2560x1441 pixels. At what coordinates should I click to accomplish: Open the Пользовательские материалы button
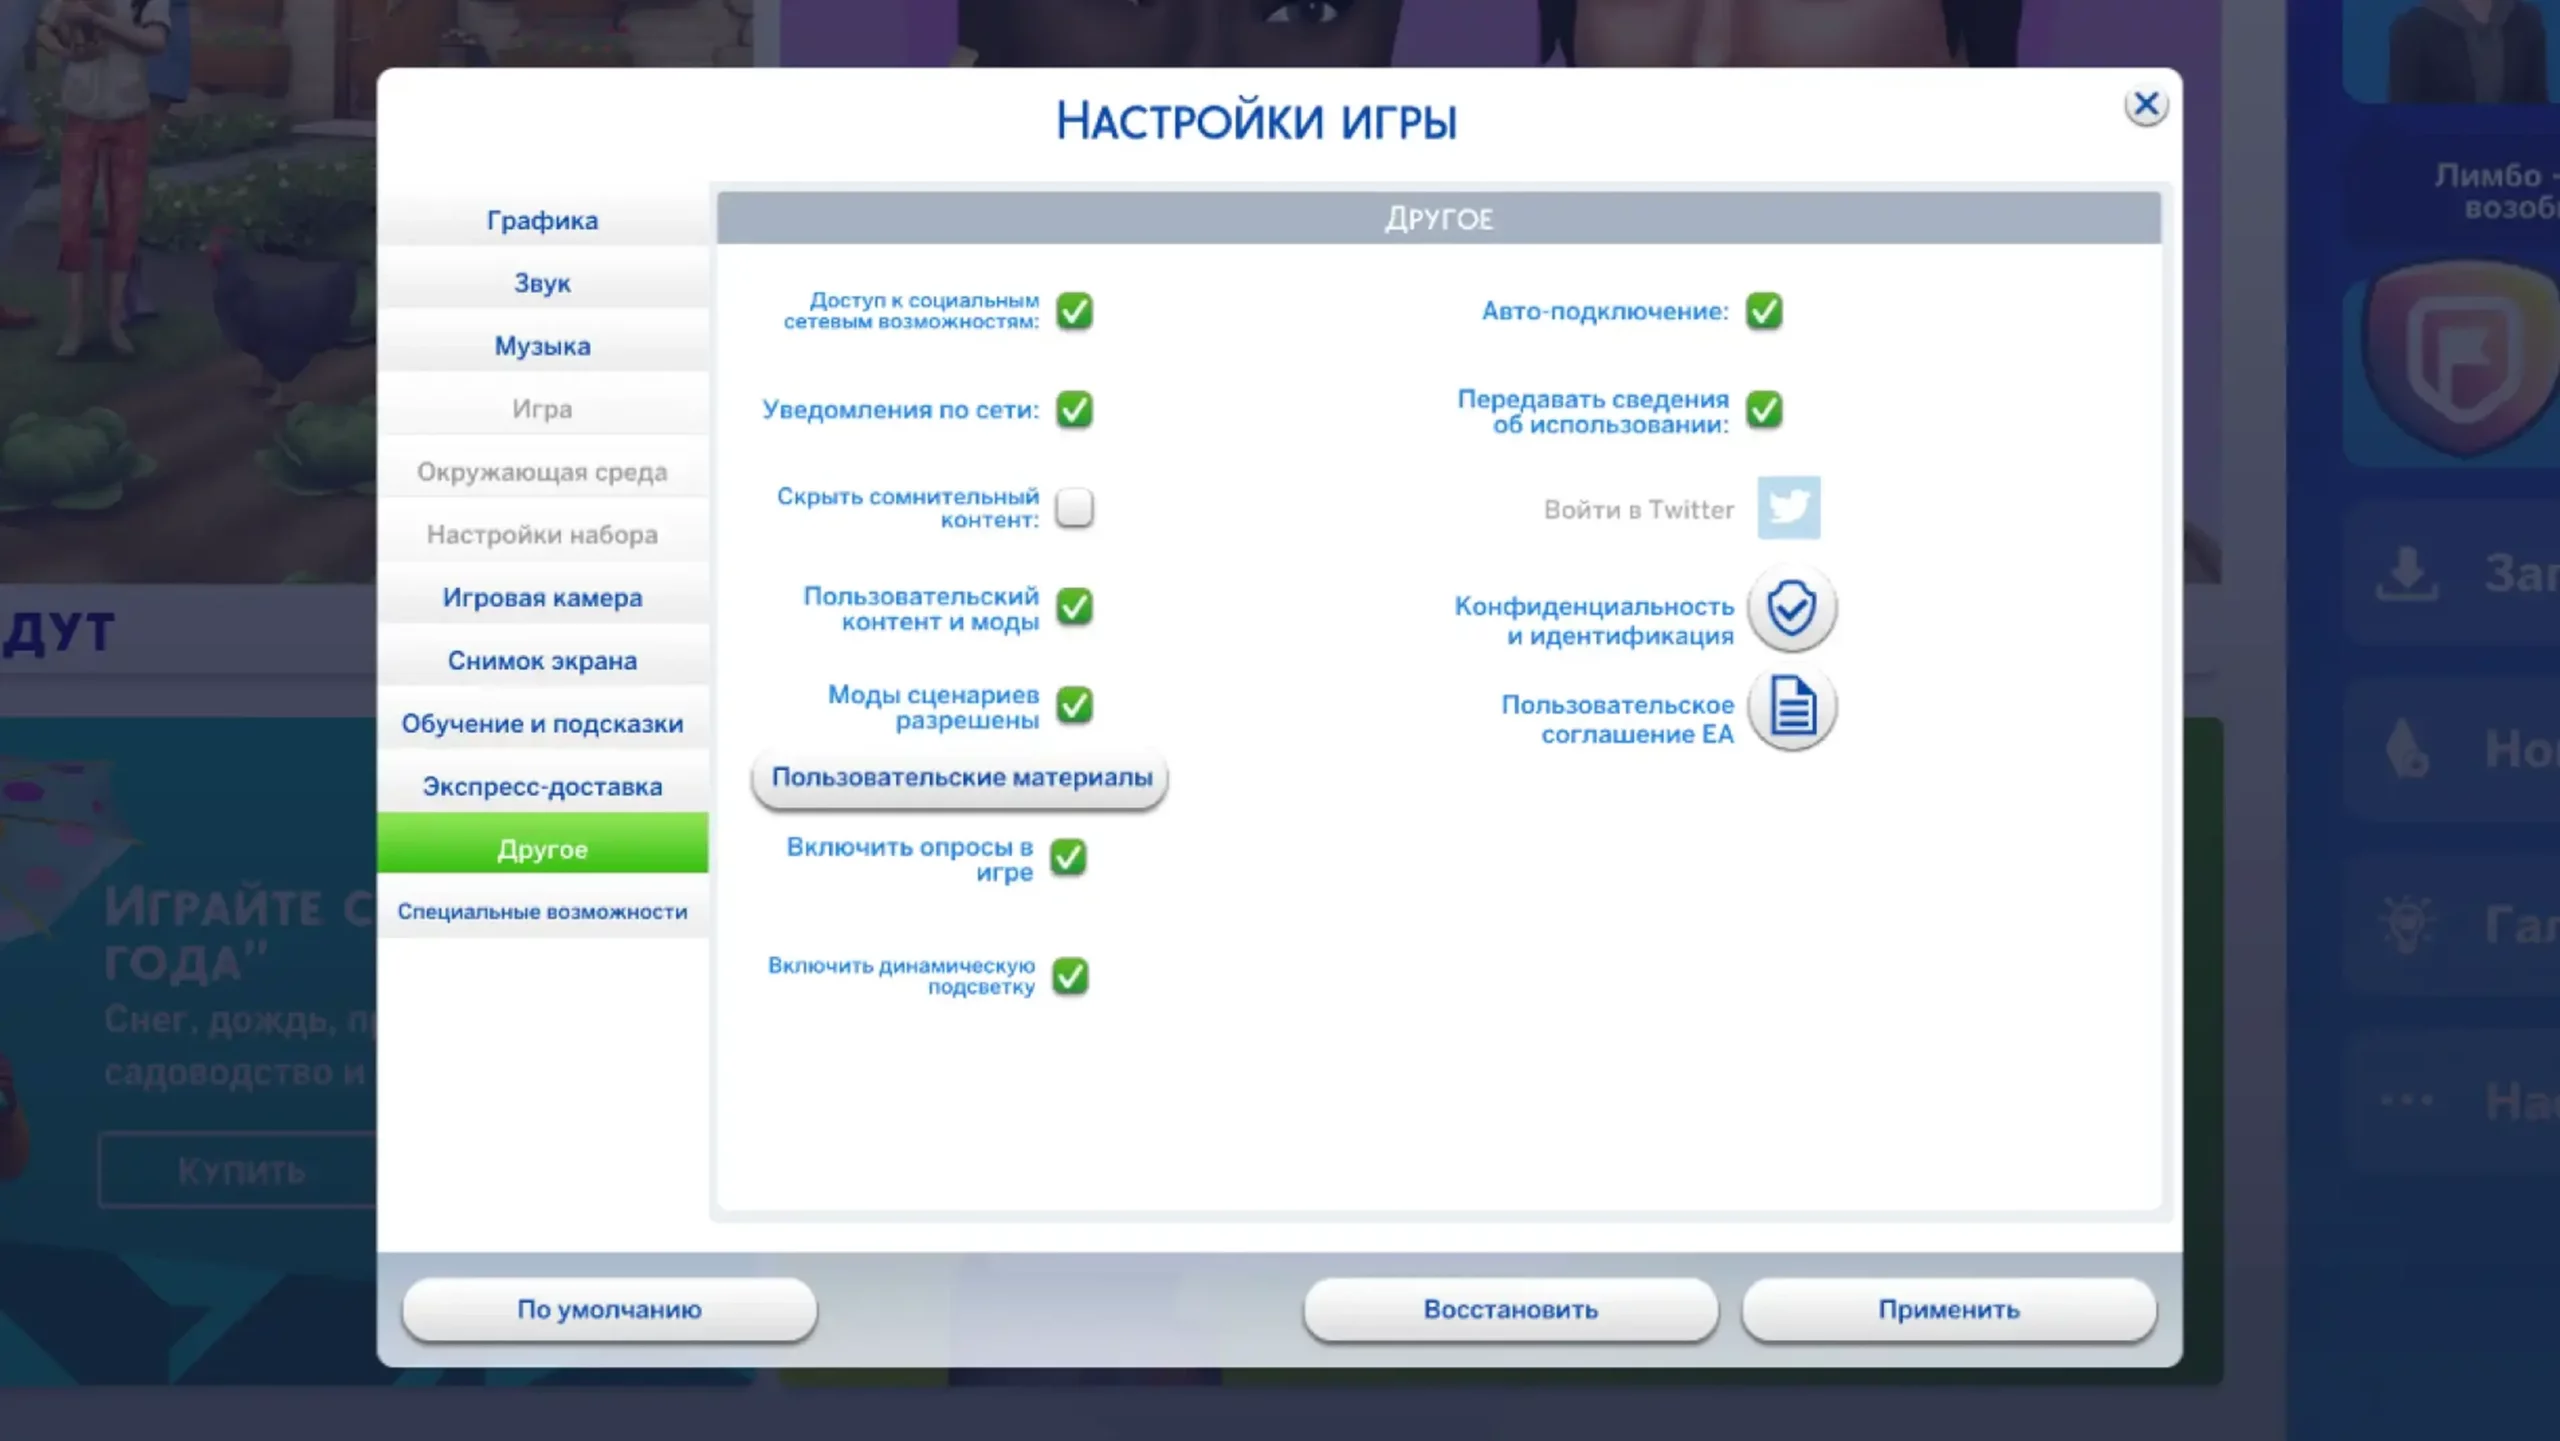pyautogui.click(x=961, y=778)
